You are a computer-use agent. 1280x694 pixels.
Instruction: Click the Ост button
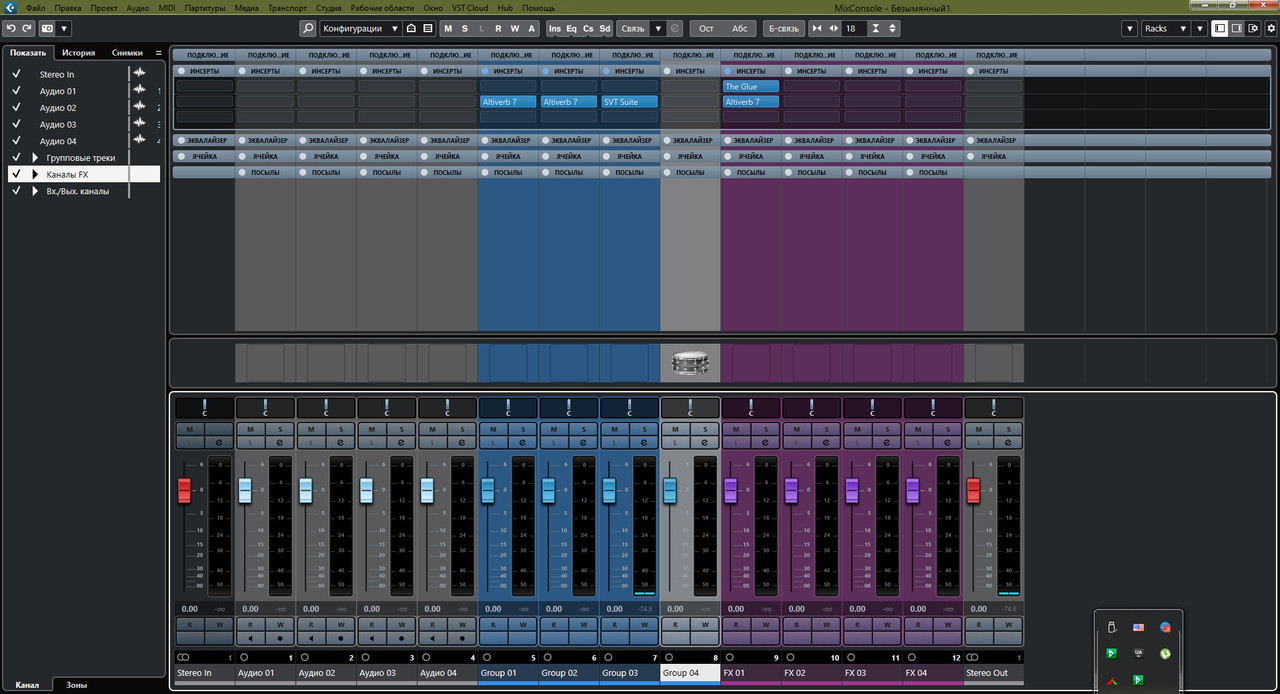point(706,28)
